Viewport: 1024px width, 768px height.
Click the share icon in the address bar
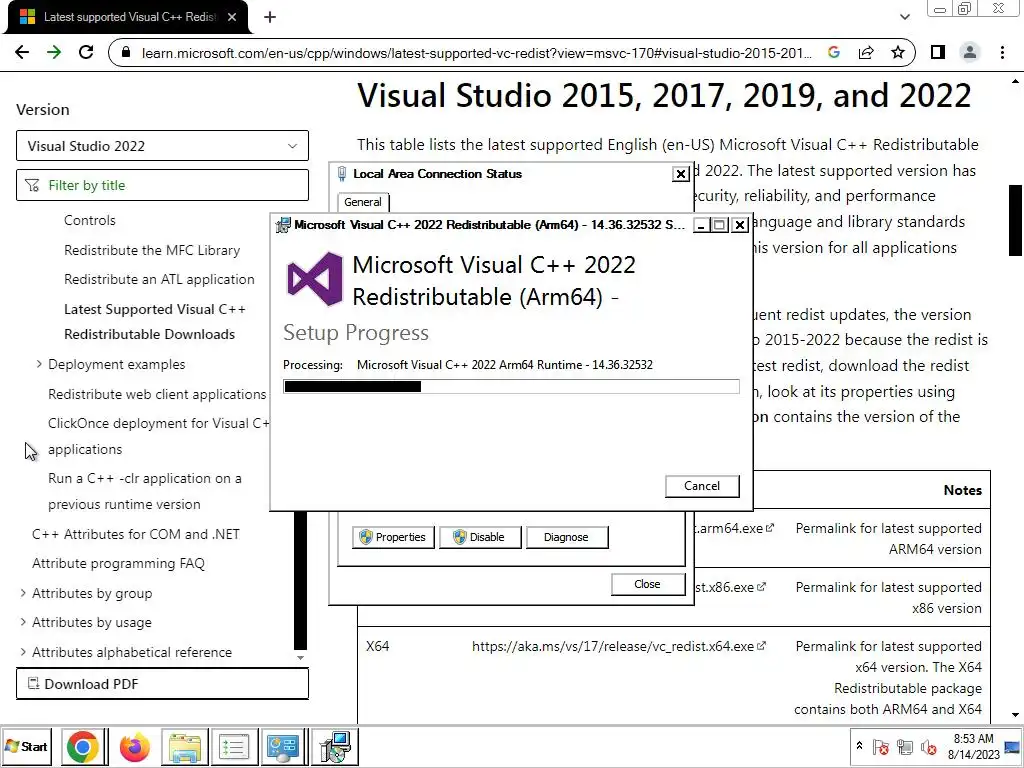tap(866, 52)
